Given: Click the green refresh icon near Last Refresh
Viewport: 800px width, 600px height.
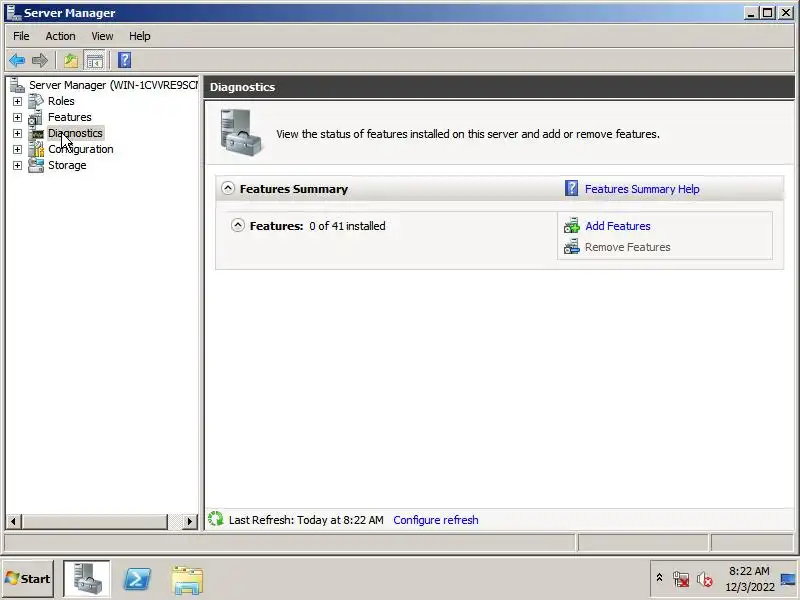Looking at the screenshot, I should tap(216, 519).
